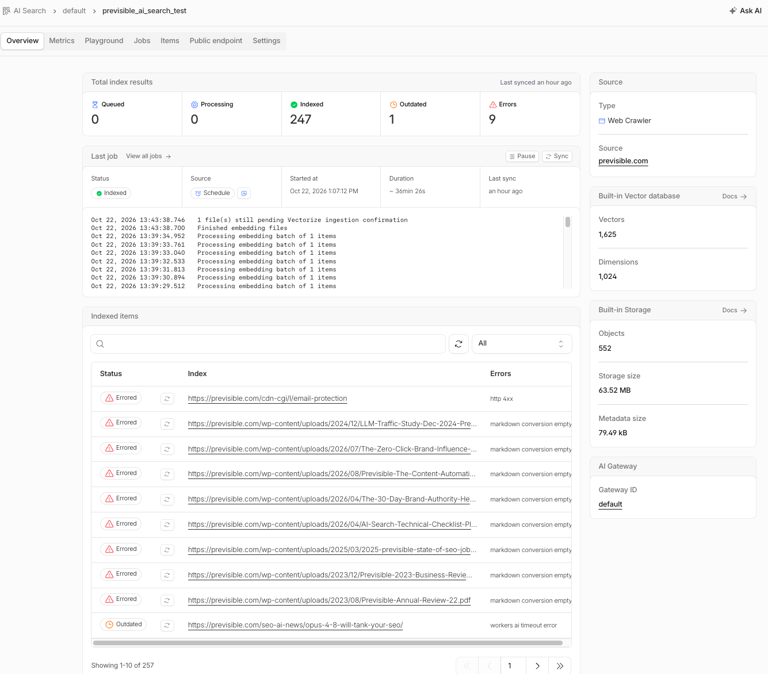Open AI-Search-Technical-Checklist link
Viewport: 768px width, 674px height.
click(x=332, y=525)
